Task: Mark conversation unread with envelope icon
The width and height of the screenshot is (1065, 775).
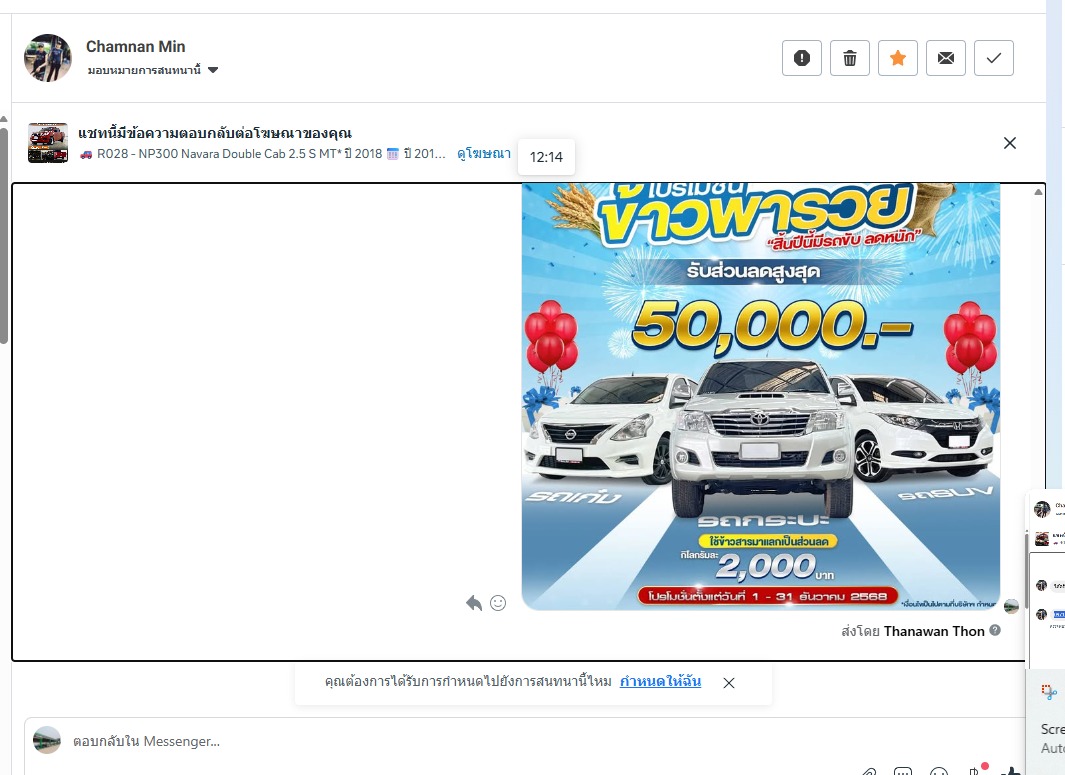Action: coord(945,58)
